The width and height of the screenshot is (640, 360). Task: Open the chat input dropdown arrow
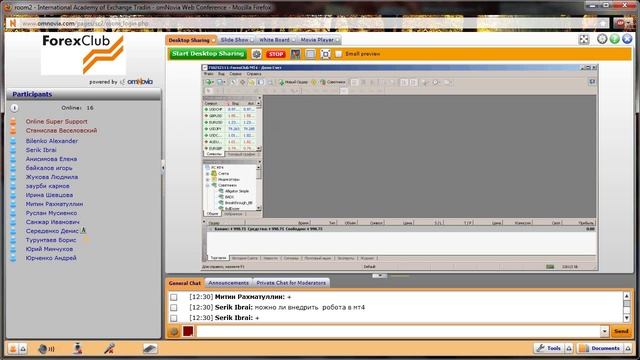604,331
